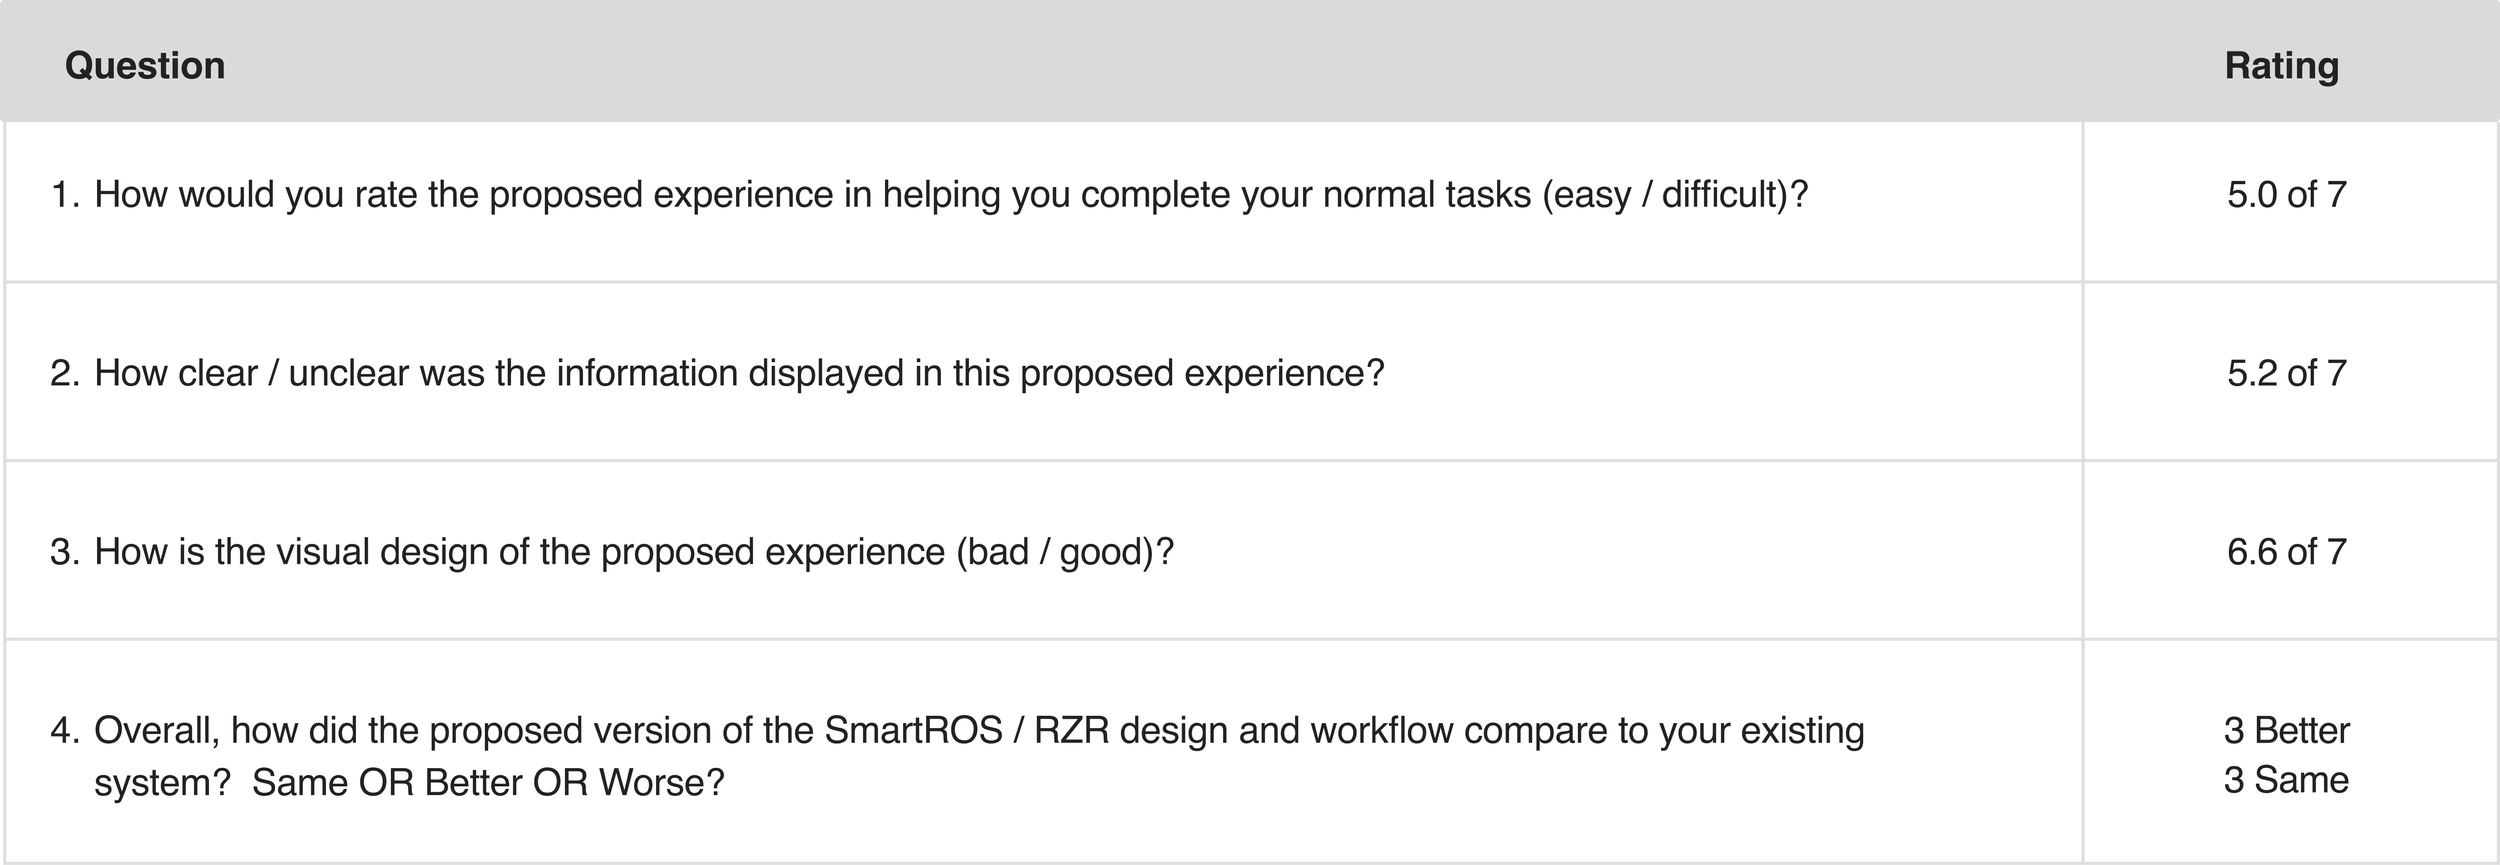Click the number 4. list marker

tap(65, 731)
